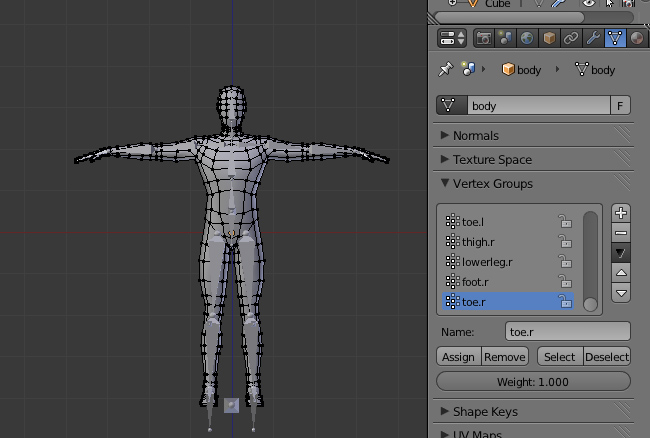
Task: Lock the toe.r vertex group
Action: tap(565, 301)
